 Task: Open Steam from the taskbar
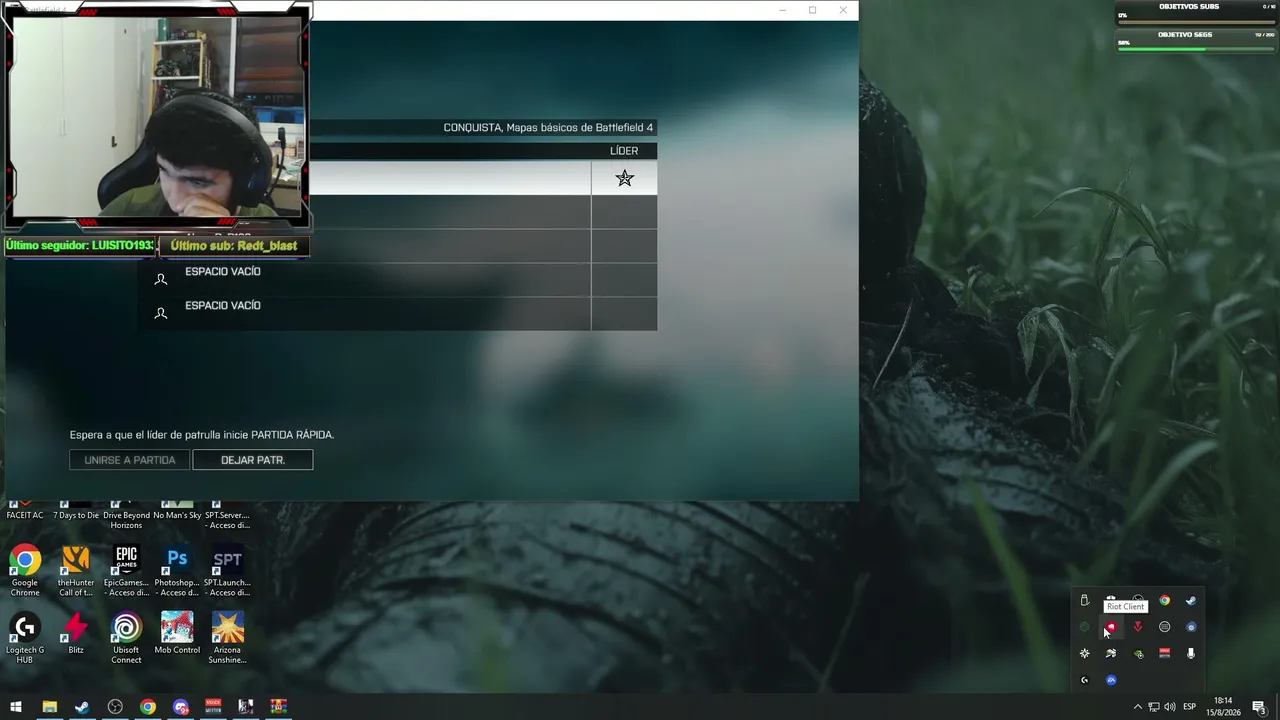[82, 707]
